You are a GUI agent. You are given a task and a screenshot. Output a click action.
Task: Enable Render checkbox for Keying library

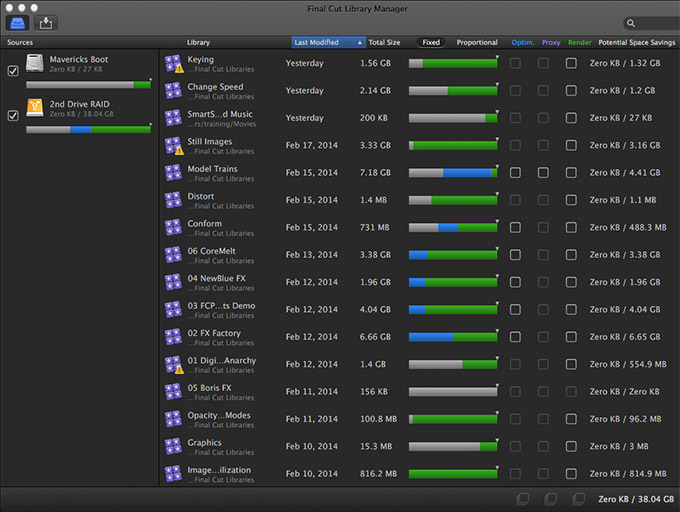point(571,63)
